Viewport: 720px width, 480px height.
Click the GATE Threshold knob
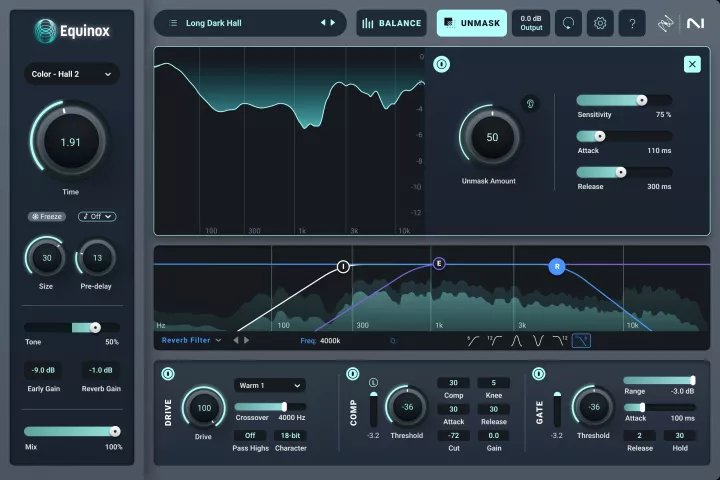(x=594, y=407)
